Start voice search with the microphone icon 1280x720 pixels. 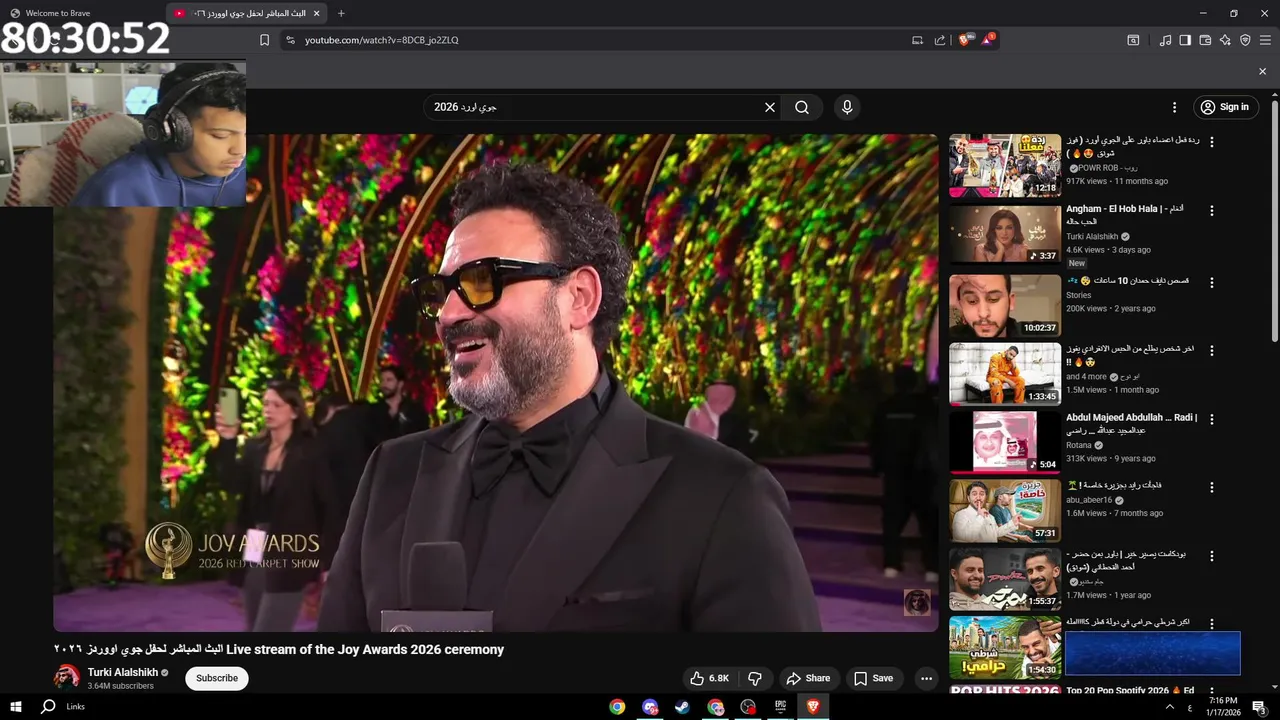click(847, 107)
